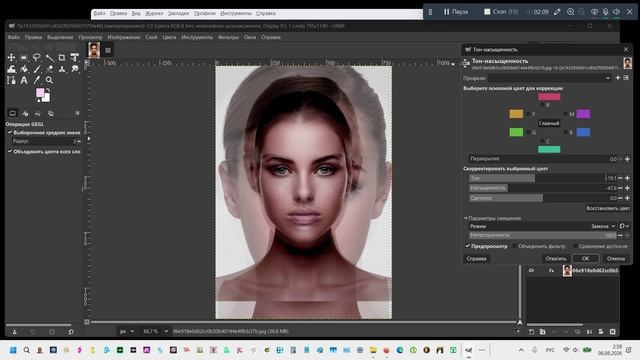This screenshot has height=360, width=640.
Task: Select the Text tool
Action: [24, 80]
